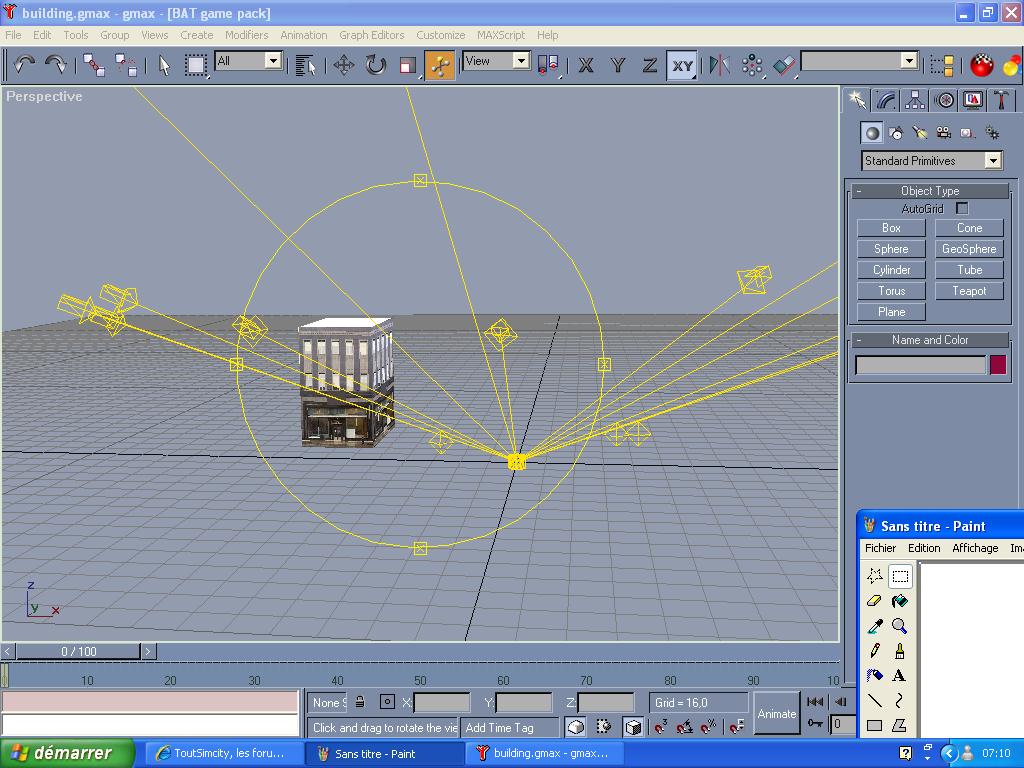Collapse the Object Type rollout
Image resolution: width=1024 pixels, height=768 pixels.
[x=930, y=191]
